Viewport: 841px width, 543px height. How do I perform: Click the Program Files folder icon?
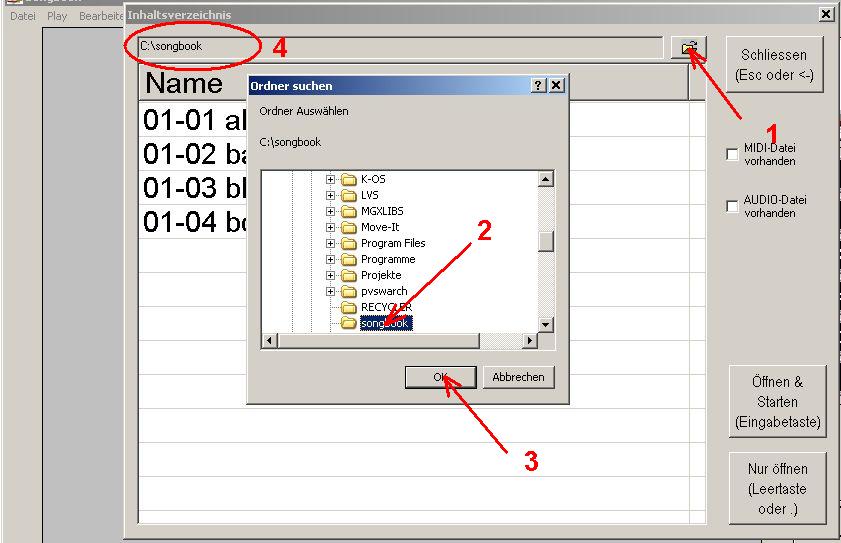349,244
